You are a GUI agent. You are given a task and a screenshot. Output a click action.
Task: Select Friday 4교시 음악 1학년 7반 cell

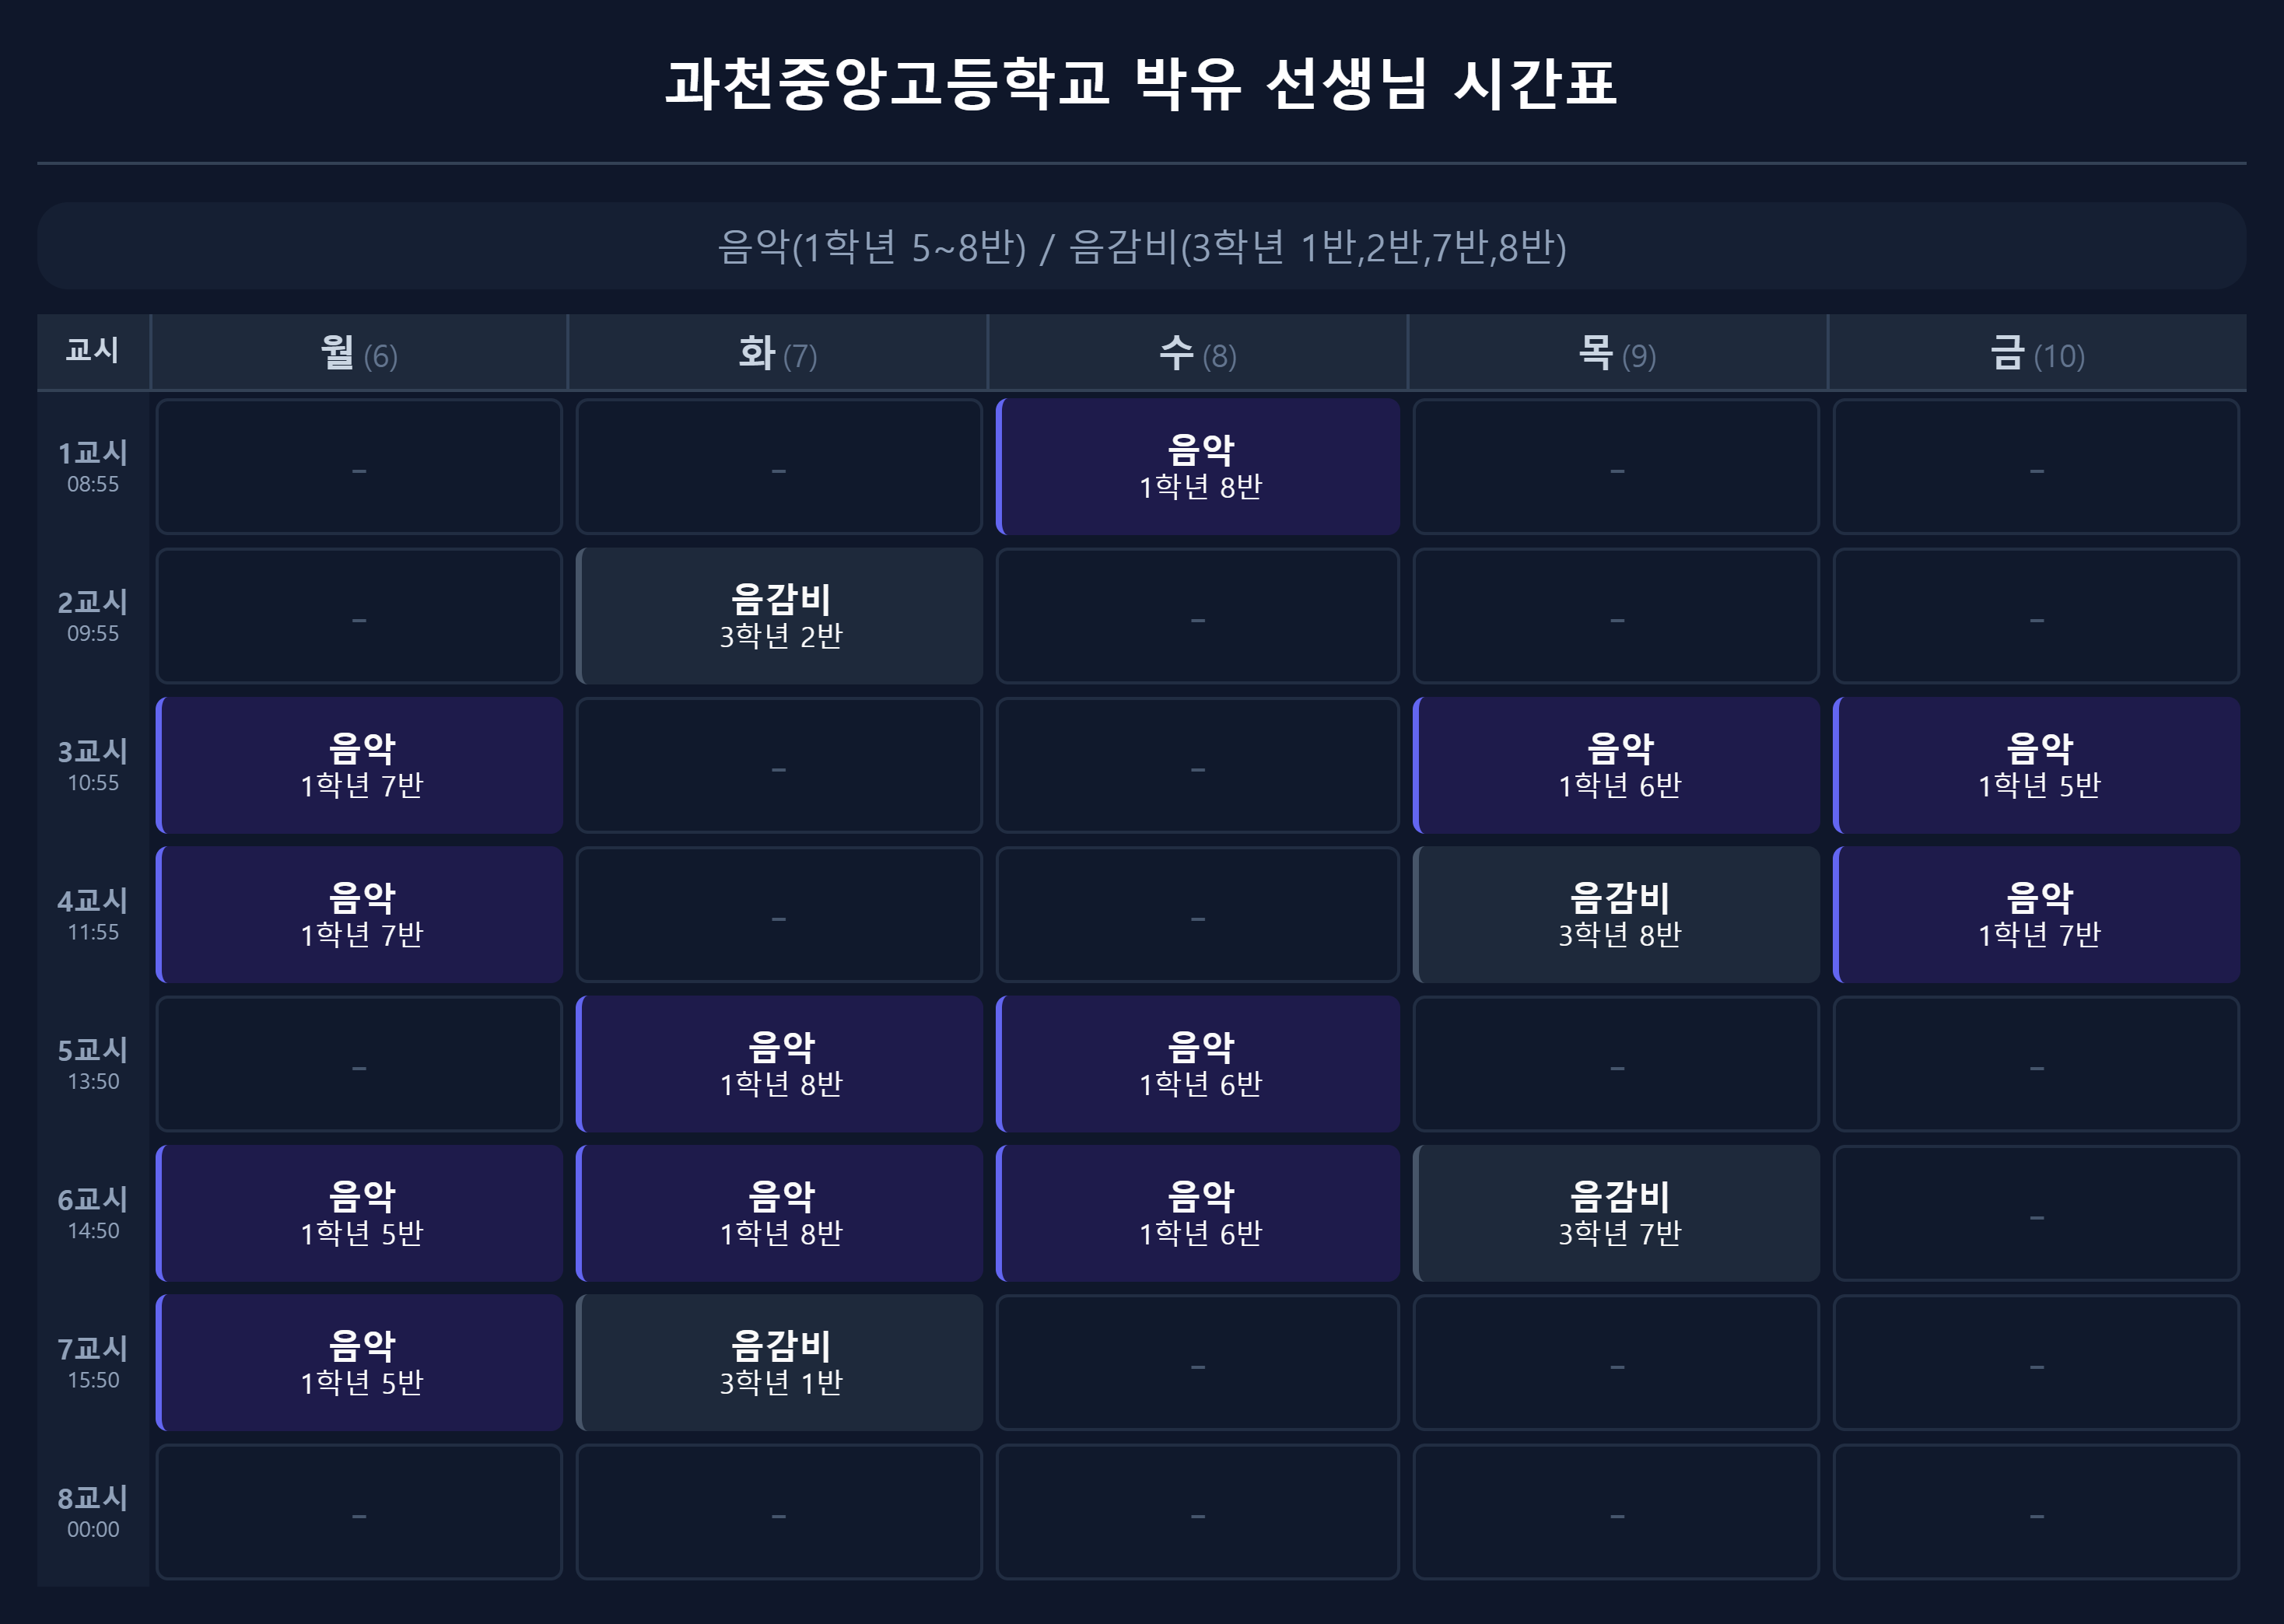(x=2036, y=914)
